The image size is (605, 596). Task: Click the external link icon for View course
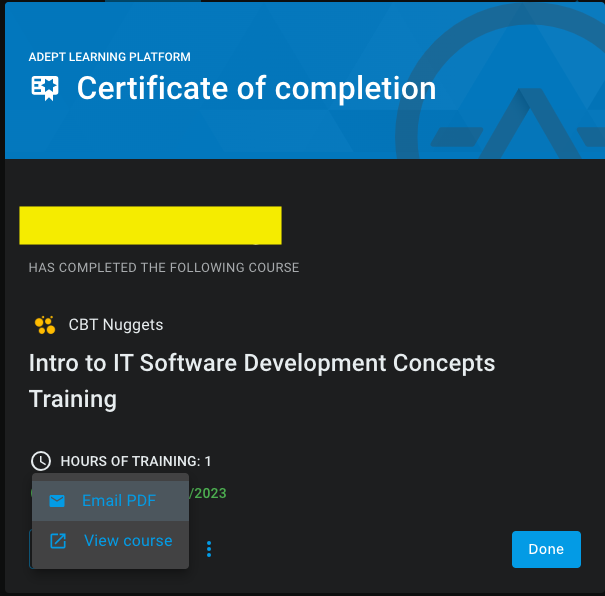58,541
